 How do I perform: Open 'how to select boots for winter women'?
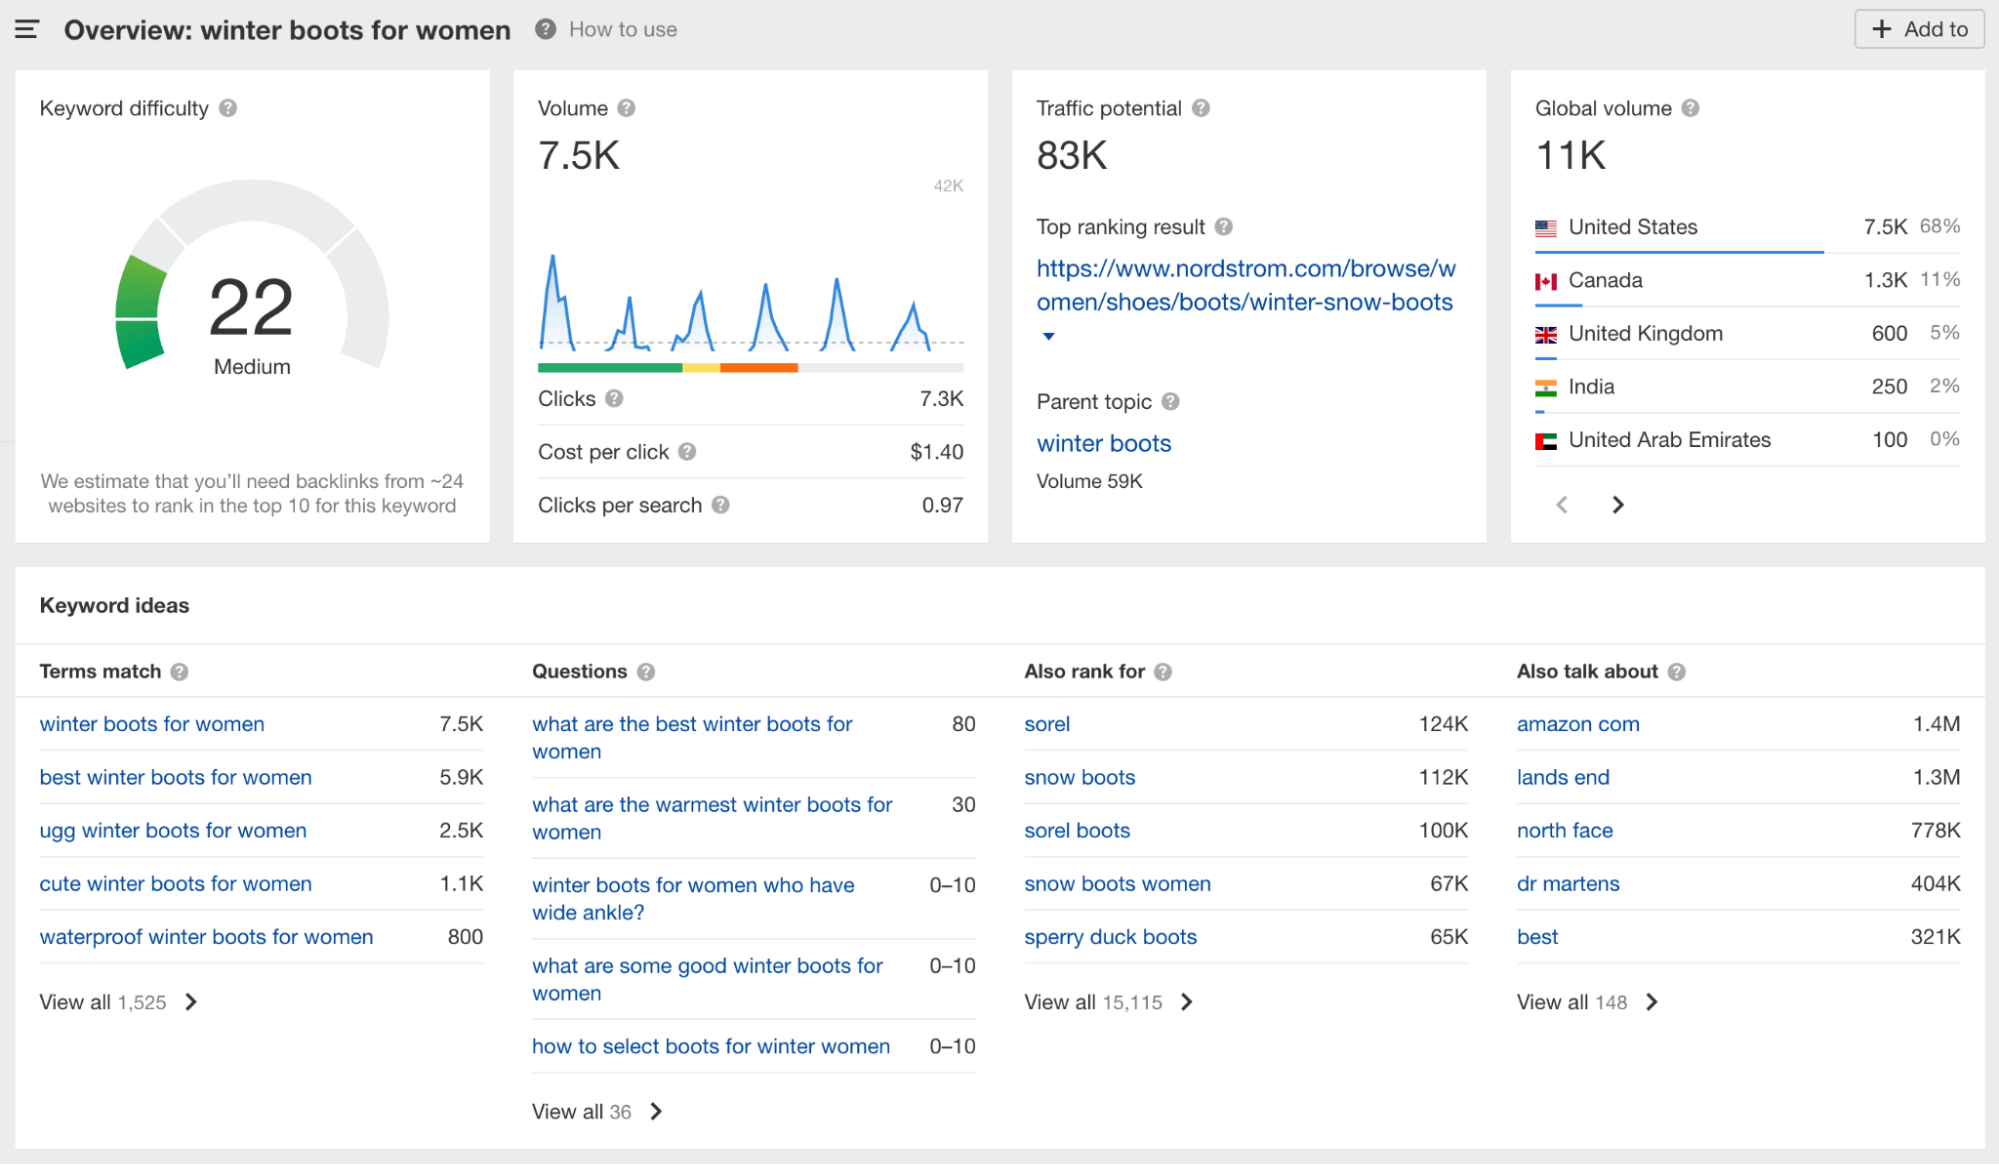(x=711, y=1046)
